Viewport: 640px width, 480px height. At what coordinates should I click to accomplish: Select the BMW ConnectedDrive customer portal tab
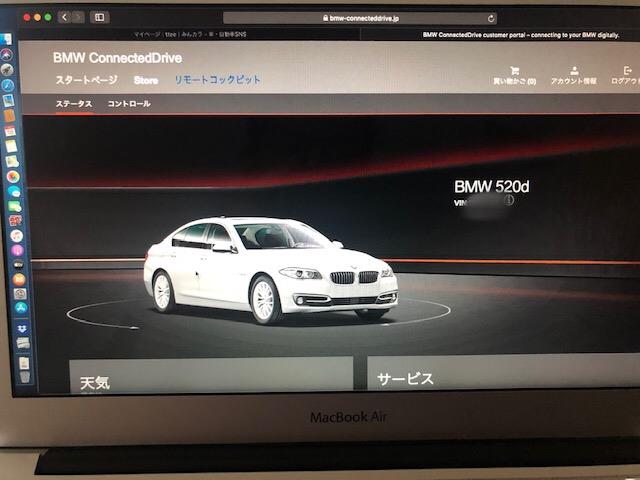[x=520, y=35]
